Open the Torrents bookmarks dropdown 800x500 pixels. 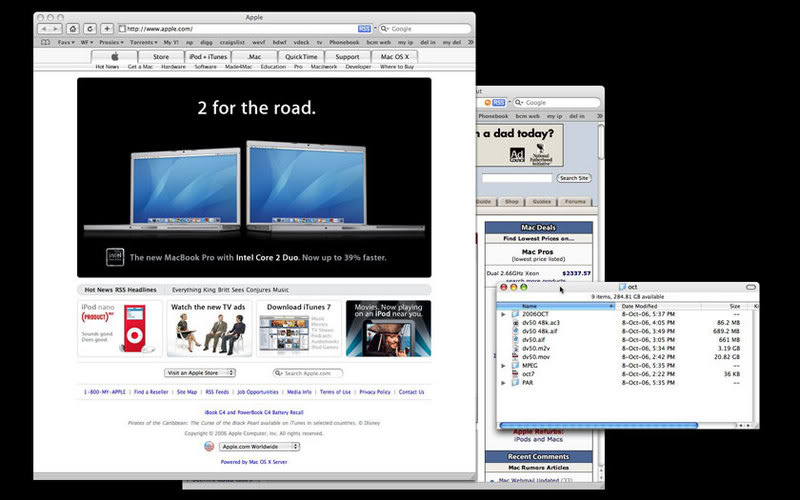point(143,42)
